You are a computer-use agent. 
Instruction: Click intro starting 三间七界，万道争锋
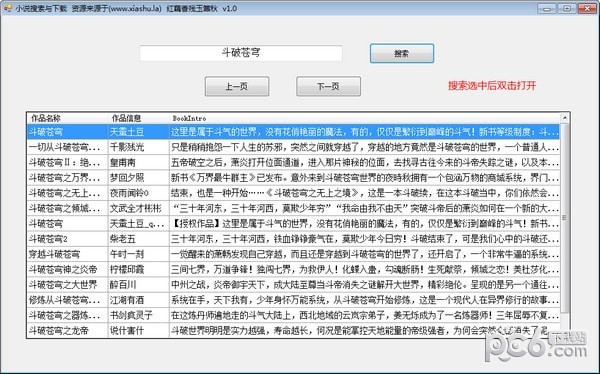coord(365,269)
